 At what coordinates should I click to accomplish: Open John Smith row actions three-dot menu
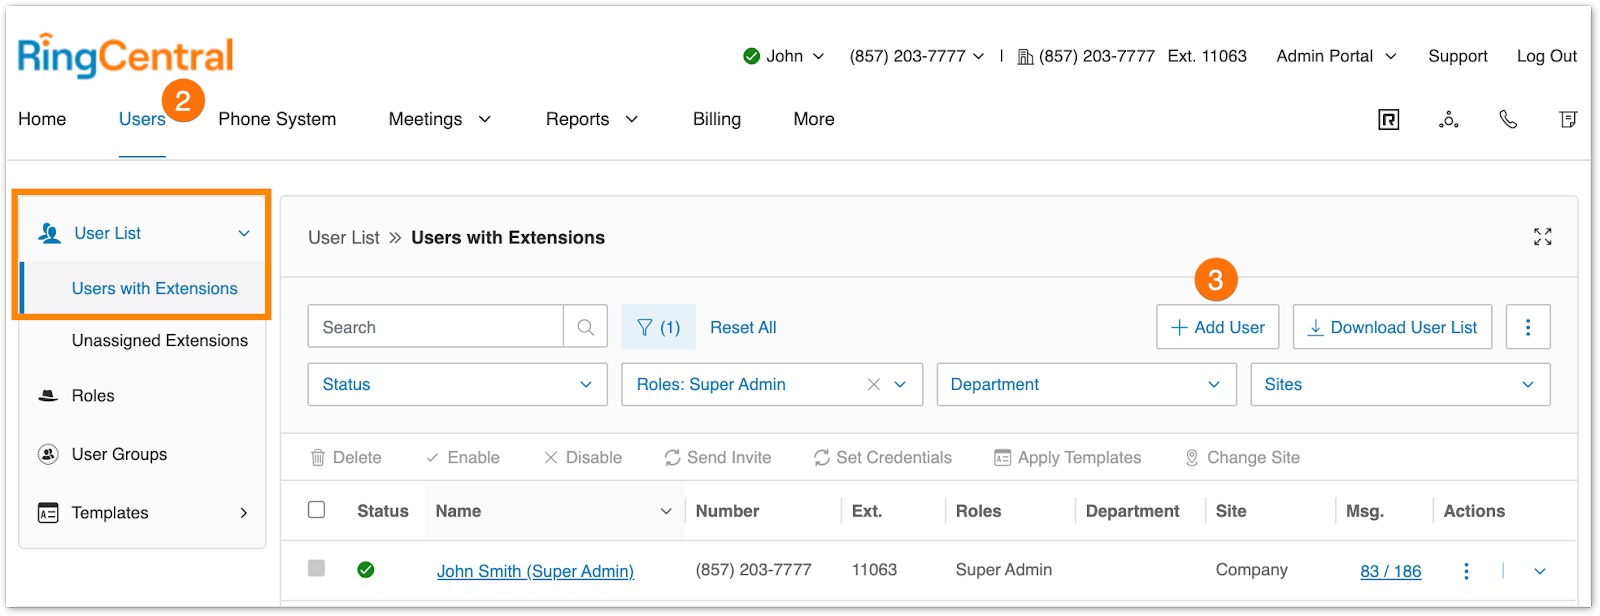(1466, 571)
